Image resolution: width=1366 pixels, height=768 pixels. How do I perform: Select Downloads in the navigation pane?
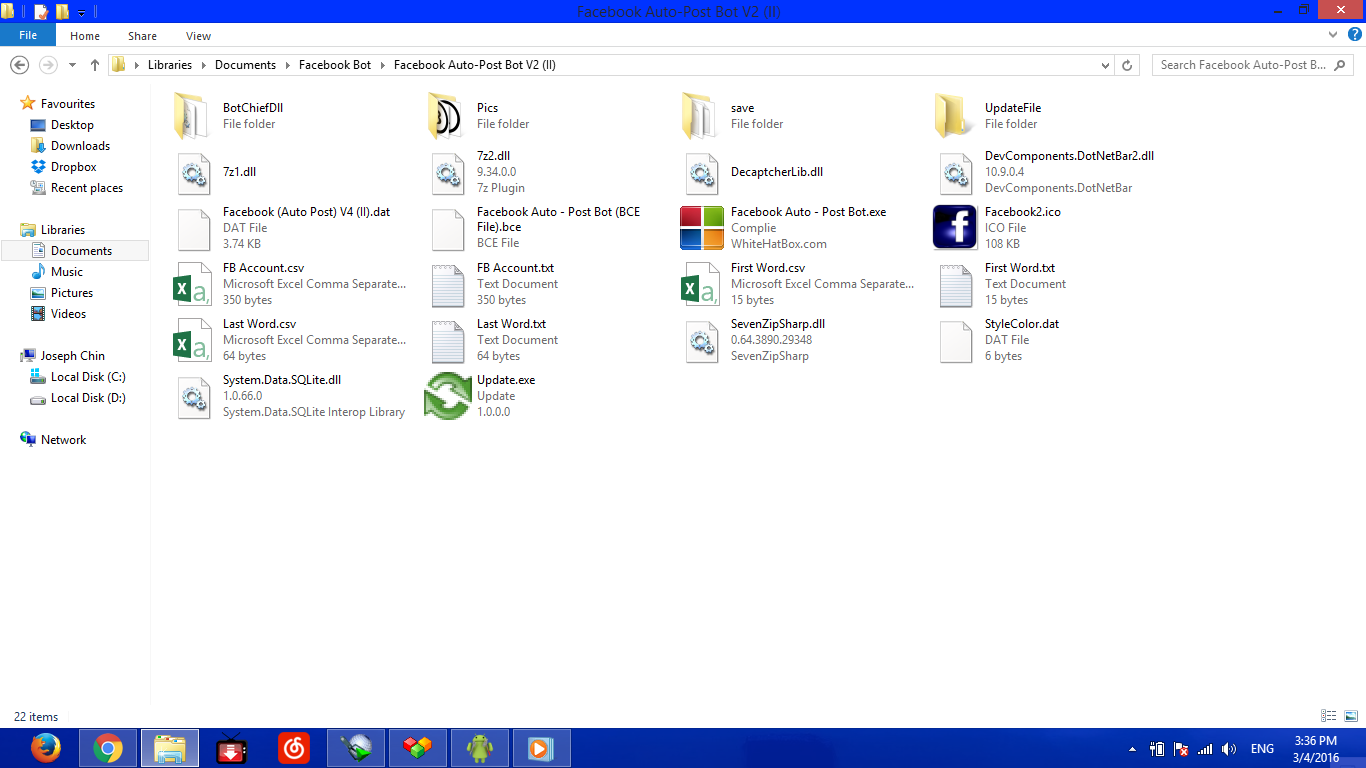point(80,146)
